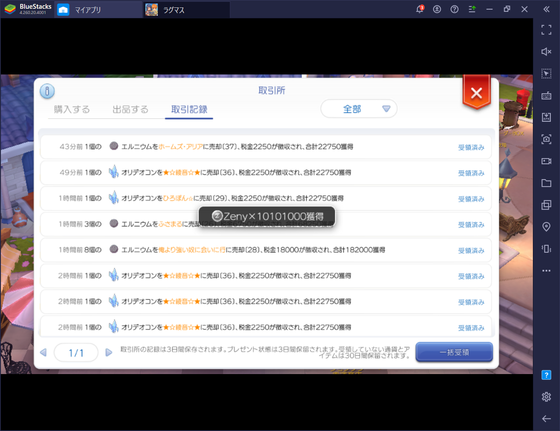Open the exchange info icon
Screen dimensions: 560x431
[x=47, y=91]
